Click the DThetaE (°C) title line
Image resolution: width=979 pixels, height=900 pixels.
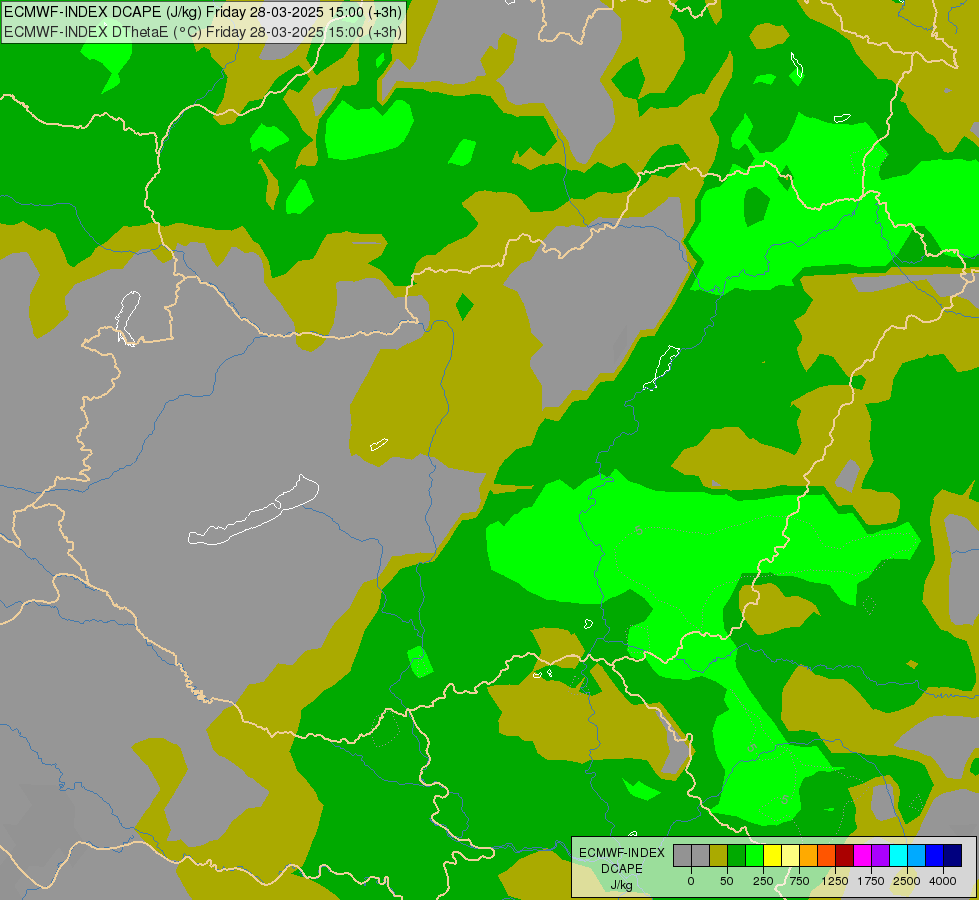pyautogui.click(x=203, y=32)
